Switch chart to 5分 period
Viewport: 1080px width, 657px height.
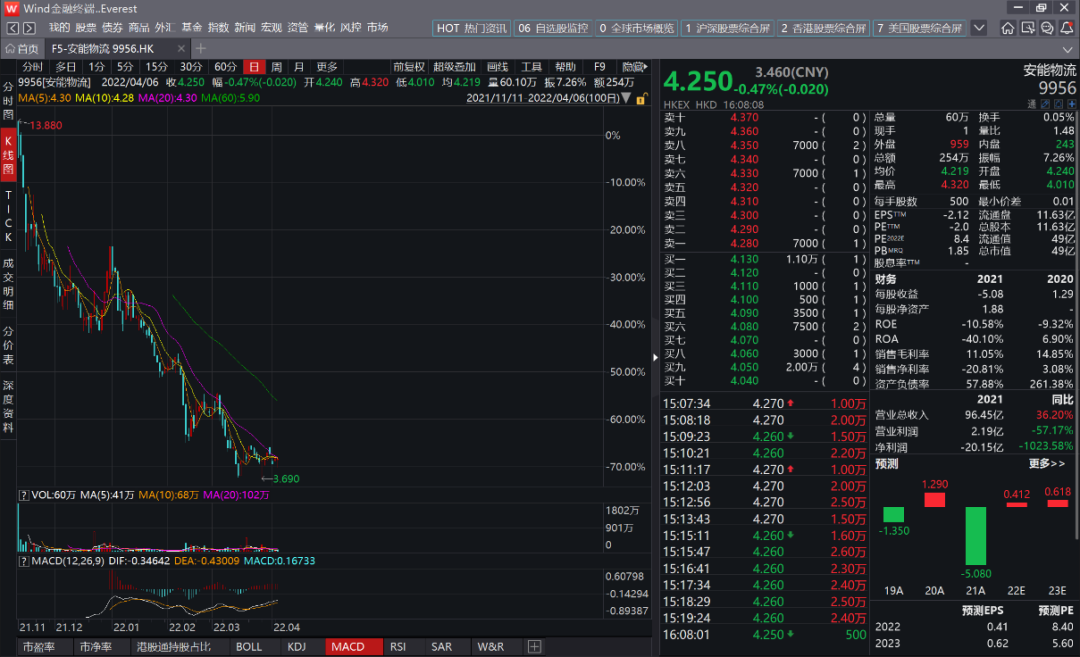pyautogui.click(x=125, y=67)
